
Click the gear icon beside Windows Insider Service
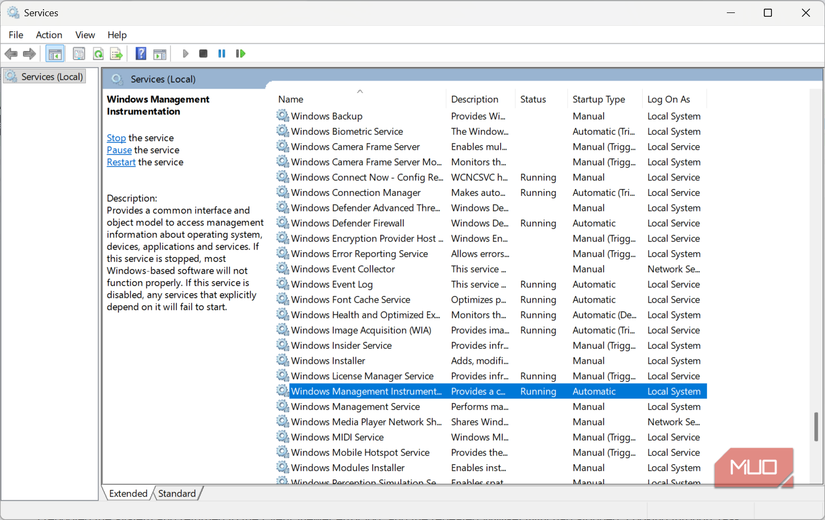(283, 344)
